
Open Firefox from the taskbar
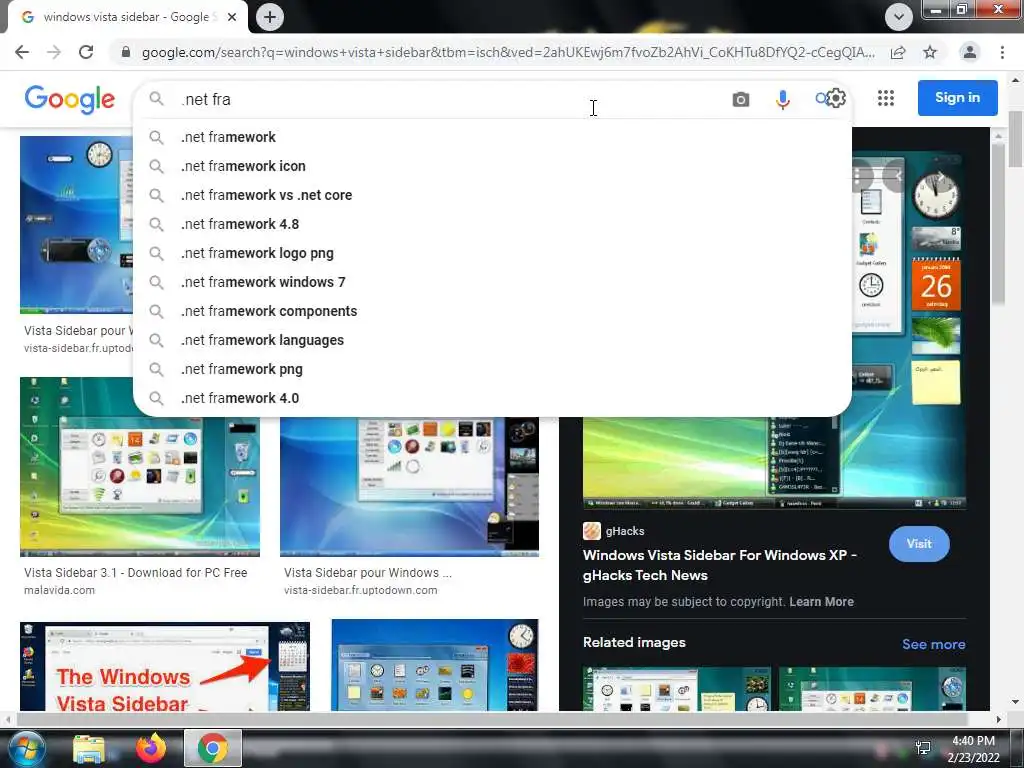pyautogui.click(x=151, y=748)
